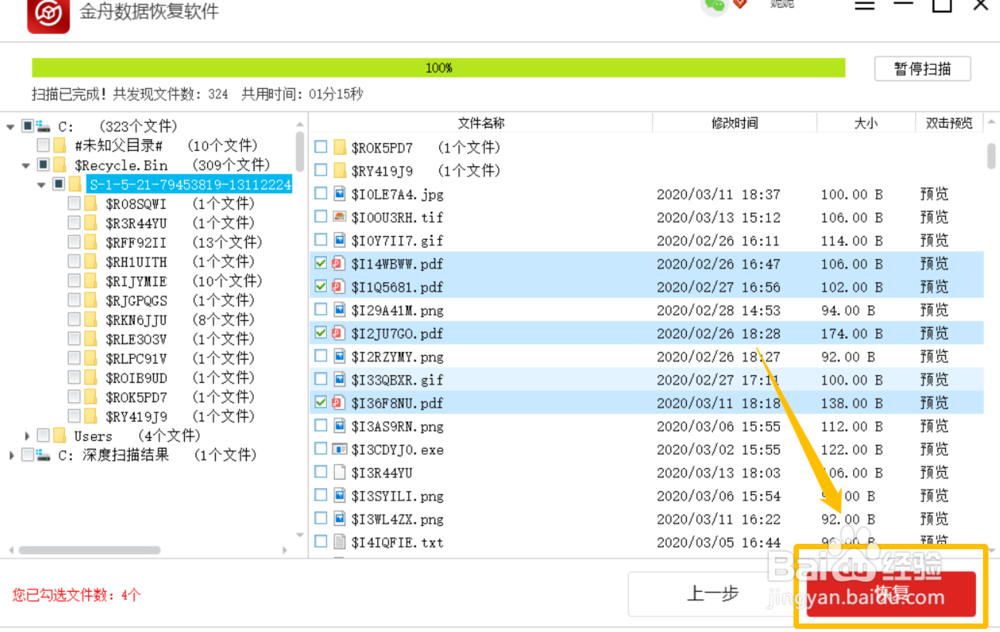Check the $I0LE7A4.jpg checkbox
This screenshot has height=632, width=1000.
321,193
